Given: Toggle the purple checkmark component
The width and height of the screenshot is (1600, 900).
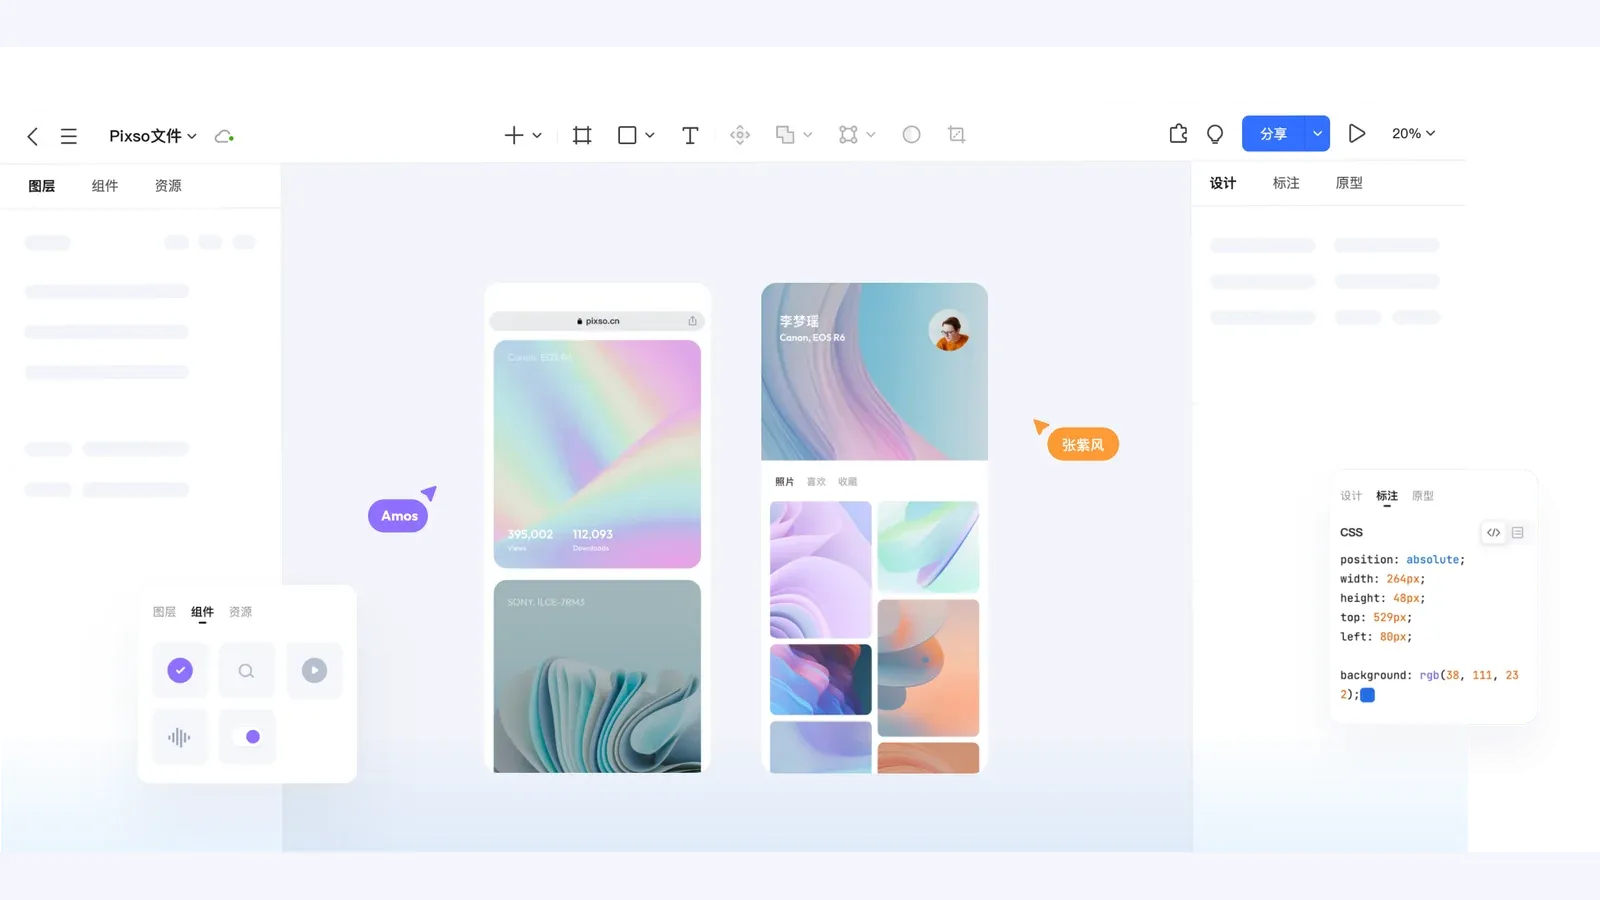Looking at the screenshot, I should coord(180,670).
